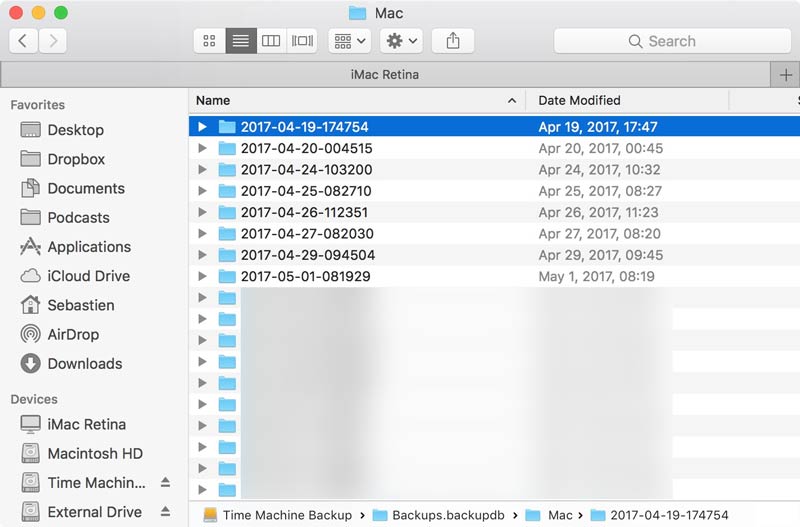Select the 2017-04-26-112351 folder name
The image size is (800, 527).
(304, 212)
